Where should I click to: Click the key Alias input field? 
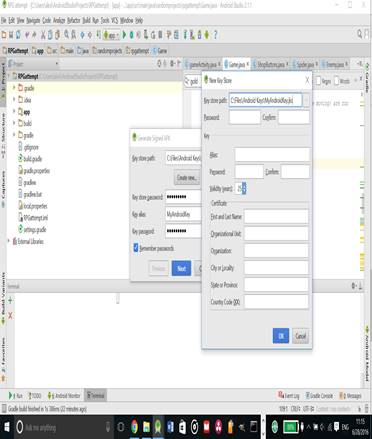tap(272, 155)
